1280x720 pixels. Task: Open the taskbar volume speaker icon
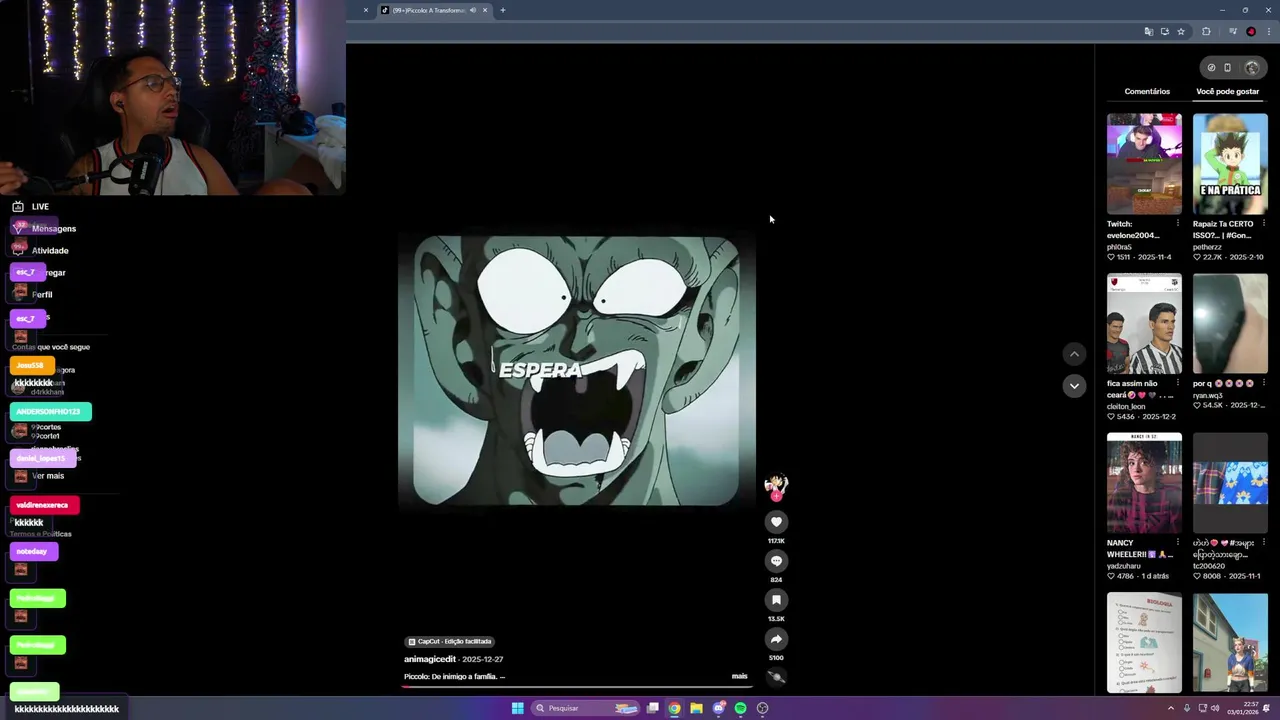[x=1215, y=708]
